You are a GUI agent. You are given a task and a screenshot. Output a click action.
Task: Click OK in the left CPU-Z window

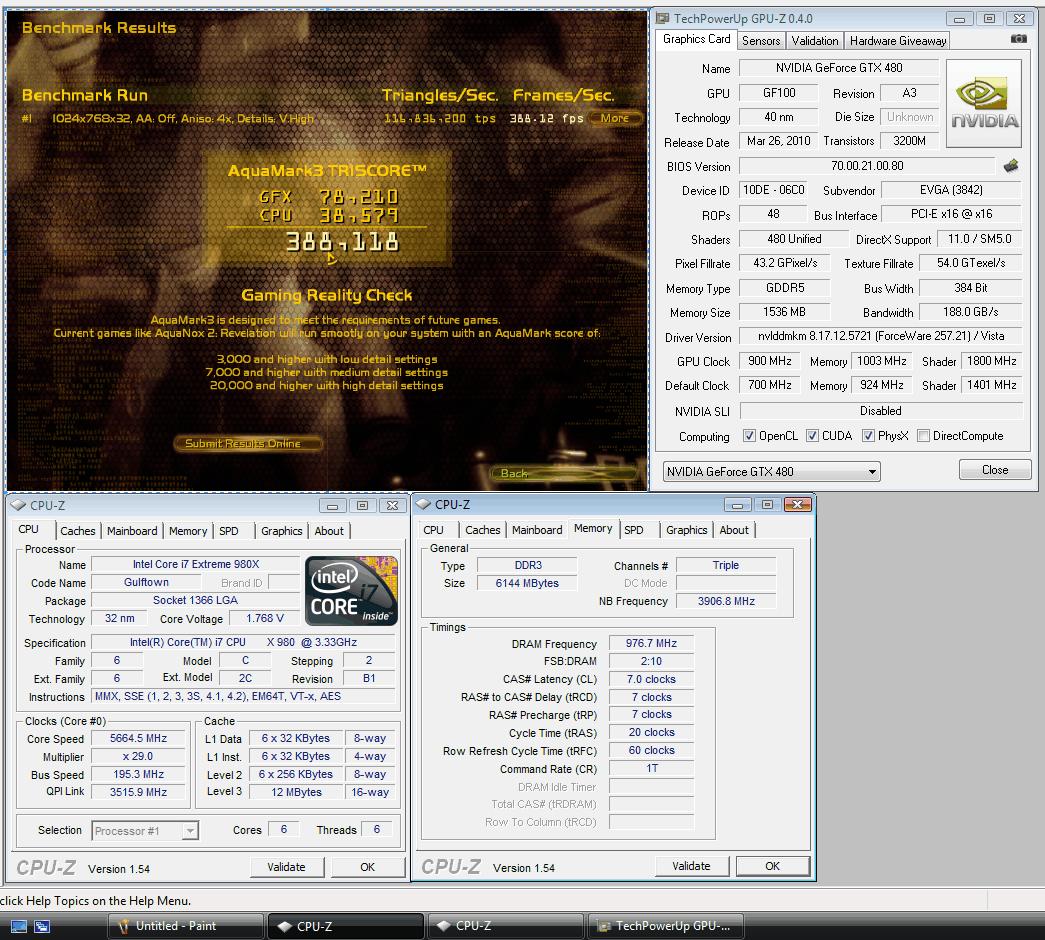coord(367,867)
